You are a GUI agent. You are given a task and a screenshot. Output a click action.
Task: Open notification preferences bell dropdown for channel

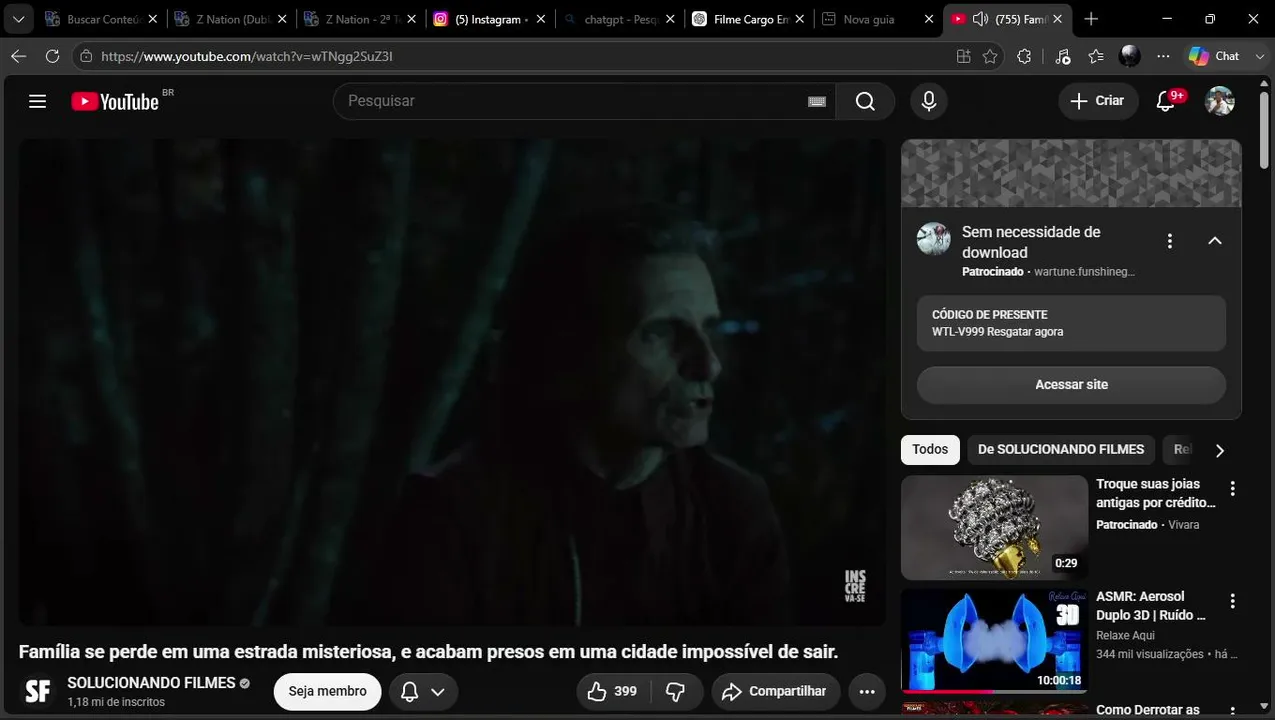pos(423,691)
